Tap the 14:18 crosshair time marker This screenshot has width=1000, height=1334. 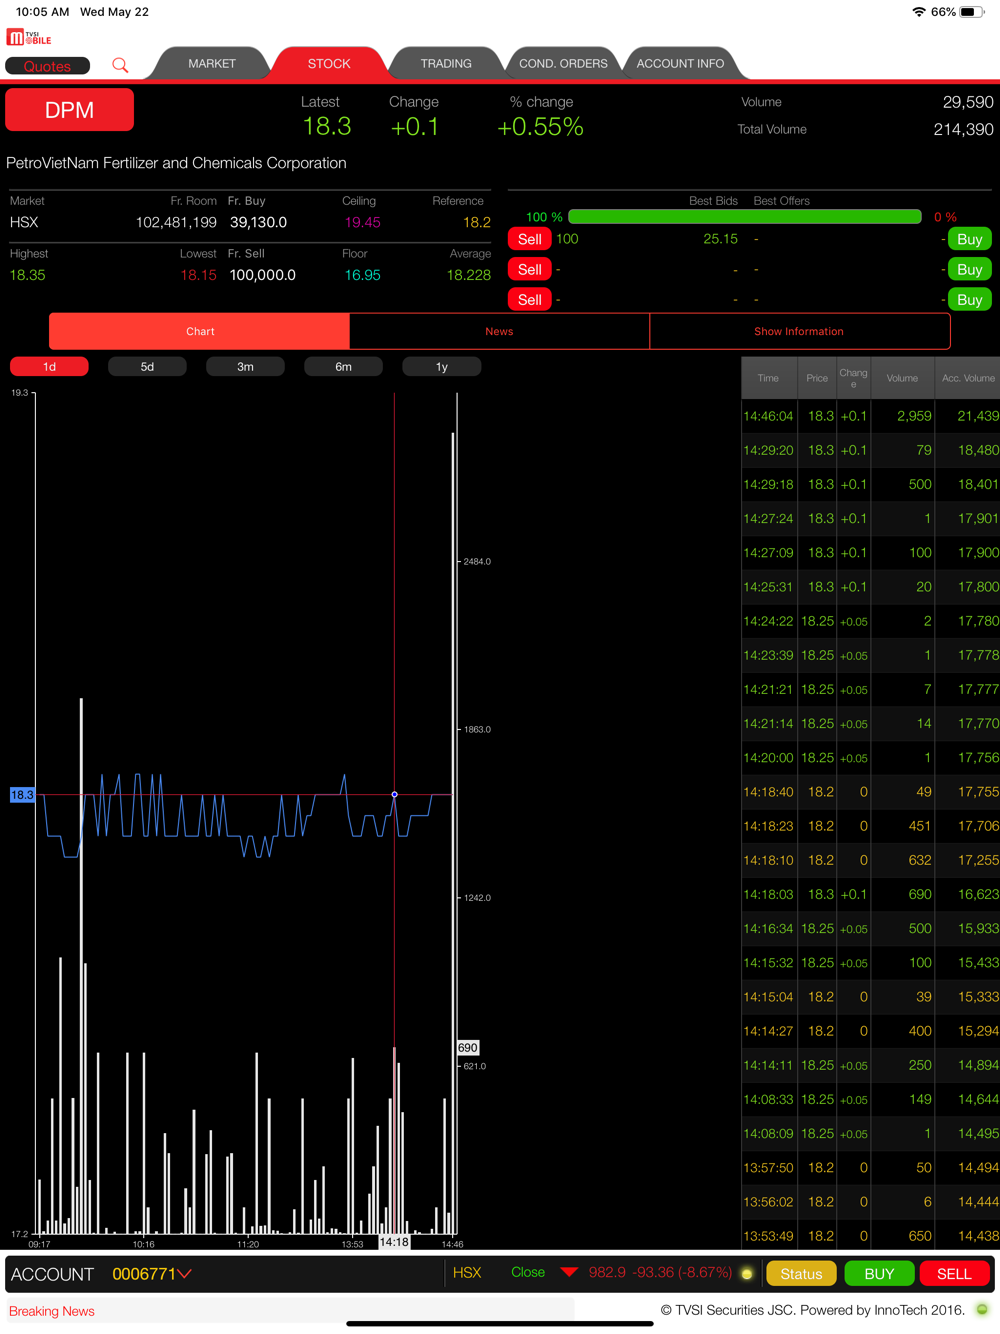(x=394, y=1242)
